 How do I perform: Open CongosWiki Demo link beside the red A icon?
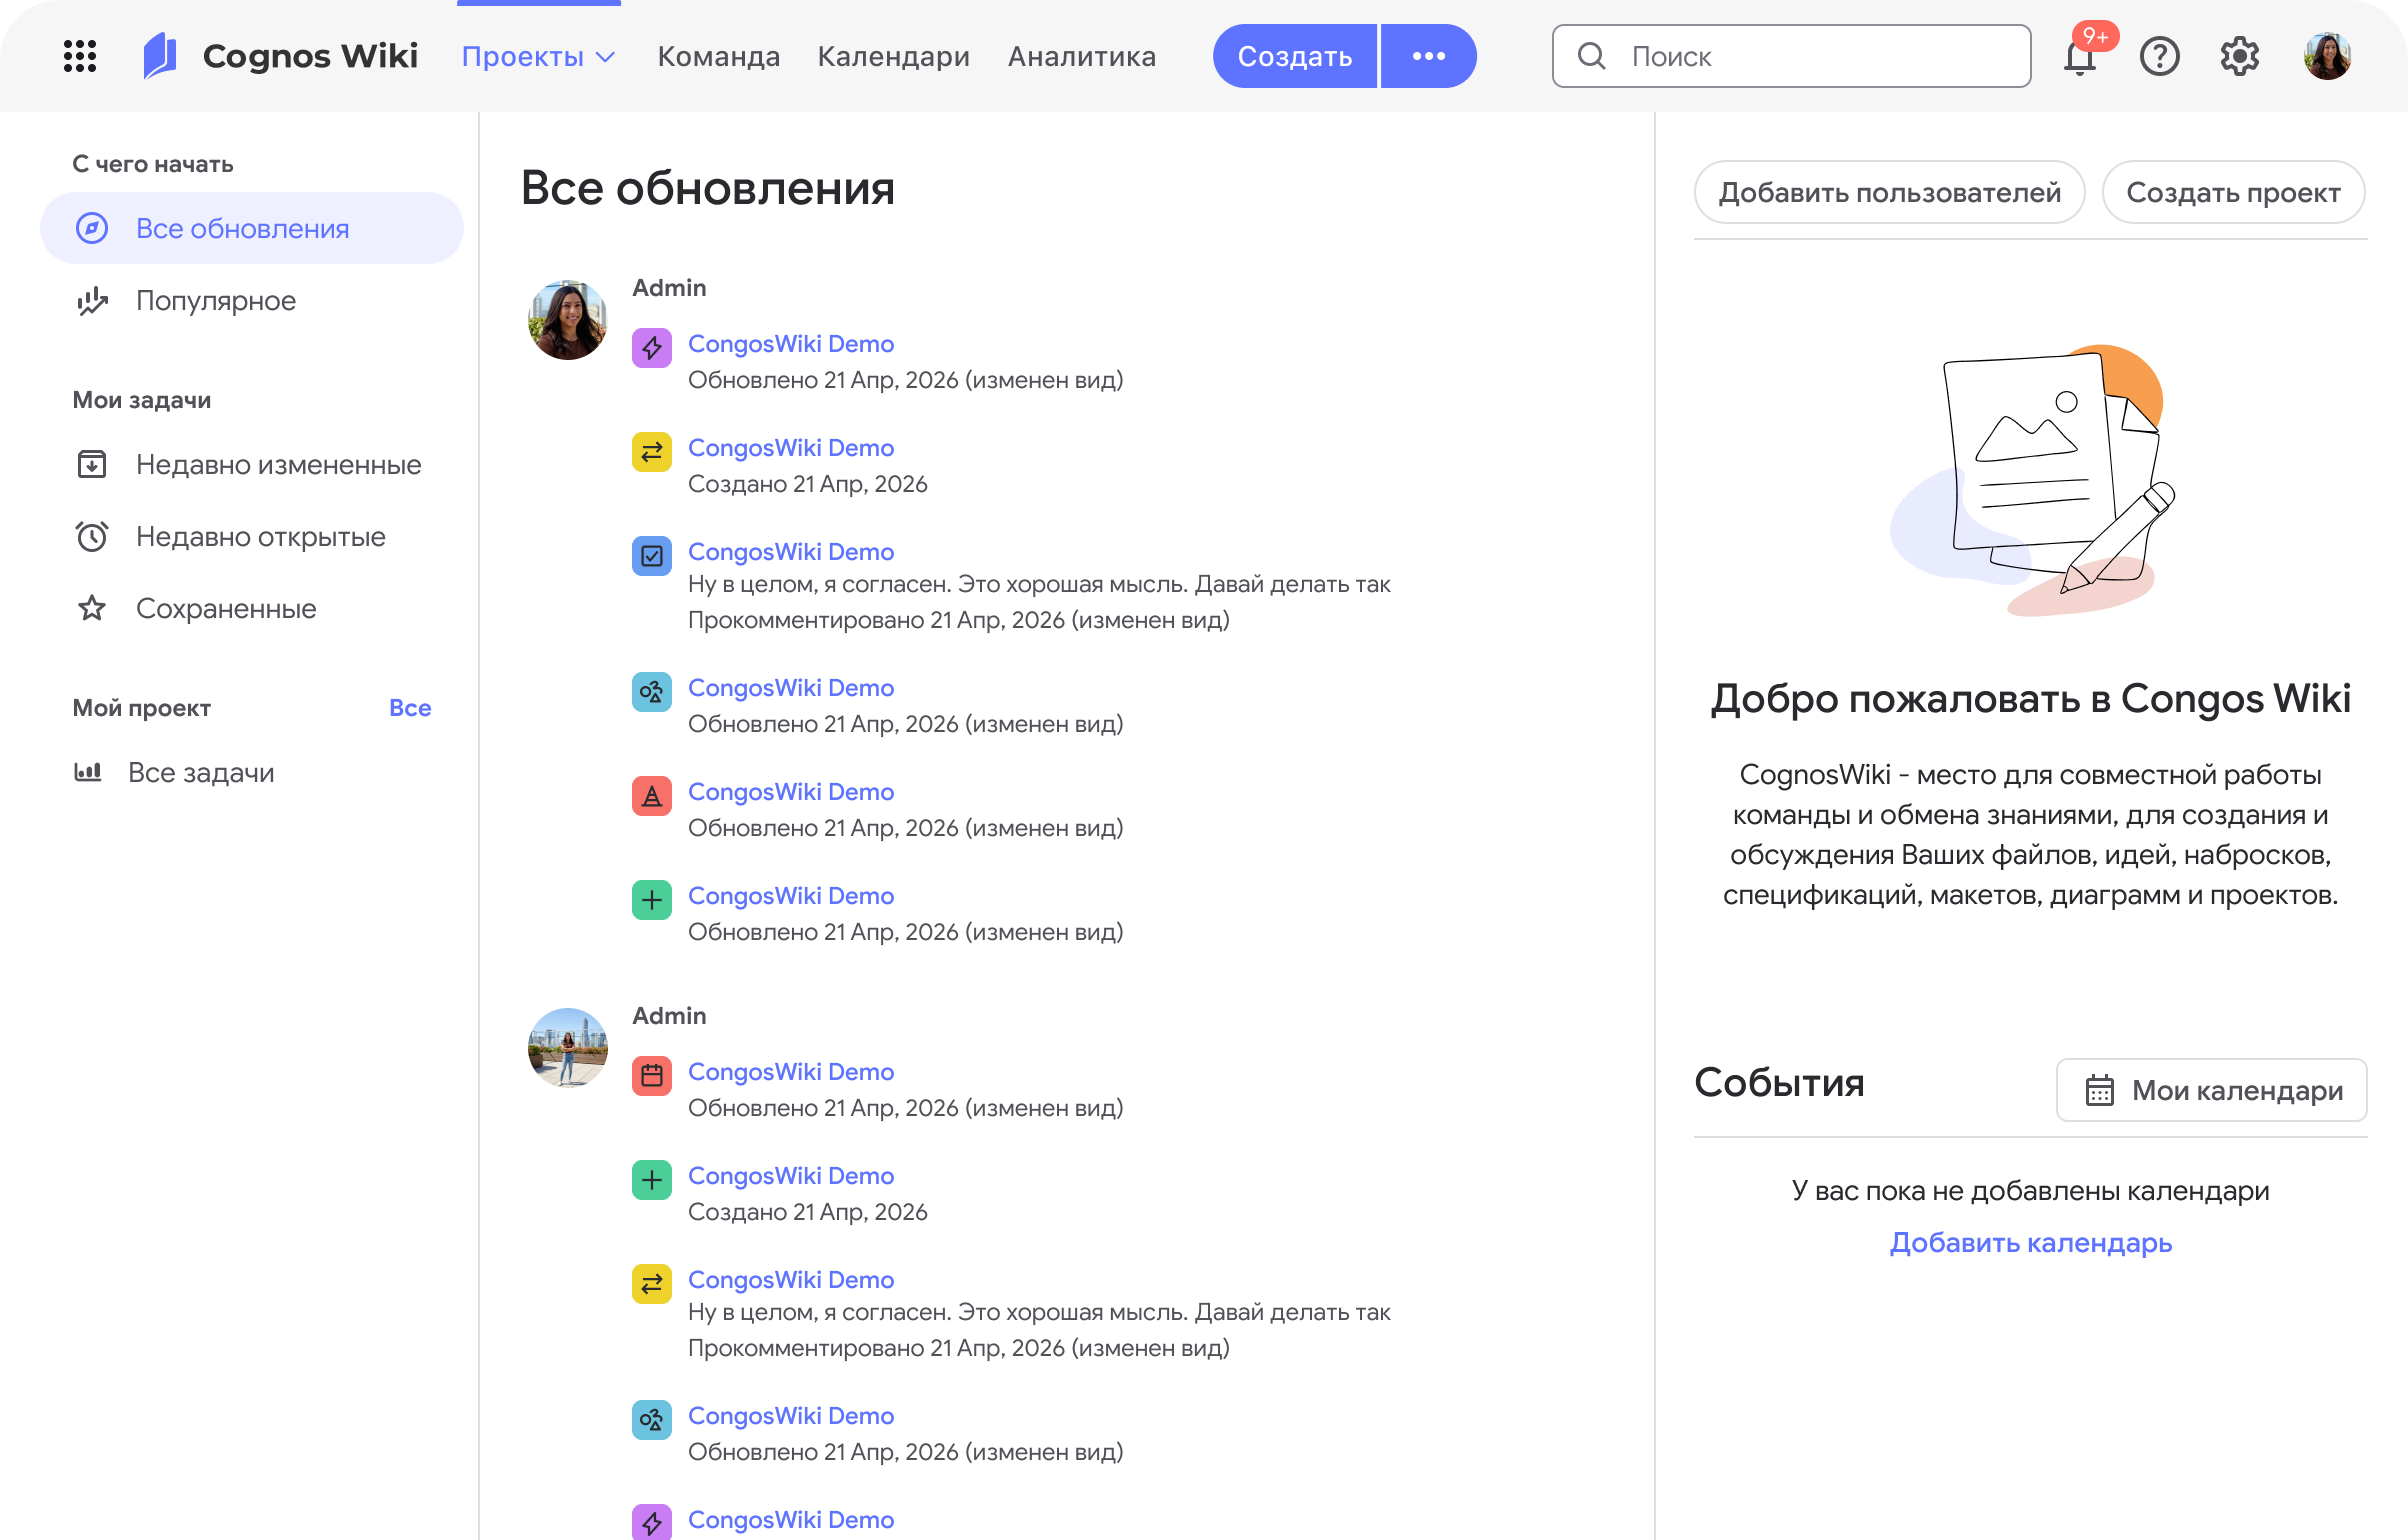tap(791, 792)
